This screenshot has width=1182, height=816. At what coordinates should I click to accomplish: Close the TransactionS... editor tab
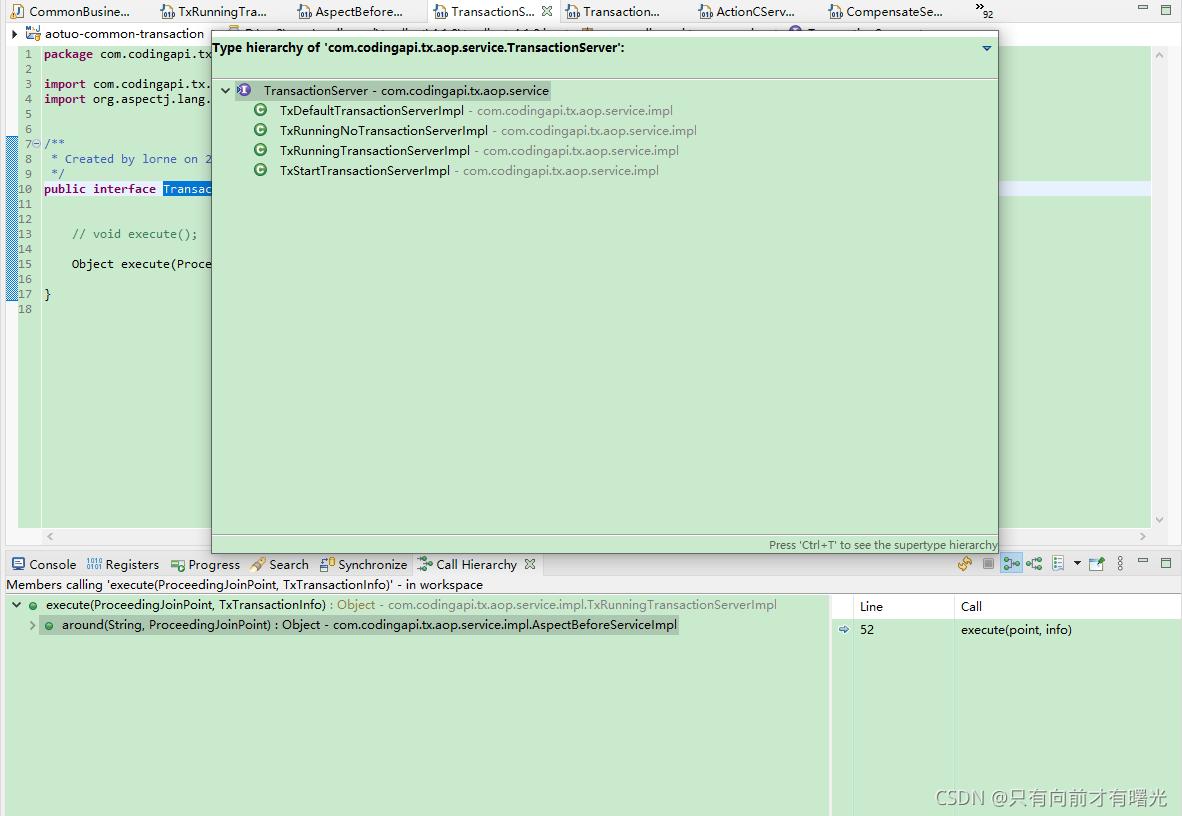point(547,11)
